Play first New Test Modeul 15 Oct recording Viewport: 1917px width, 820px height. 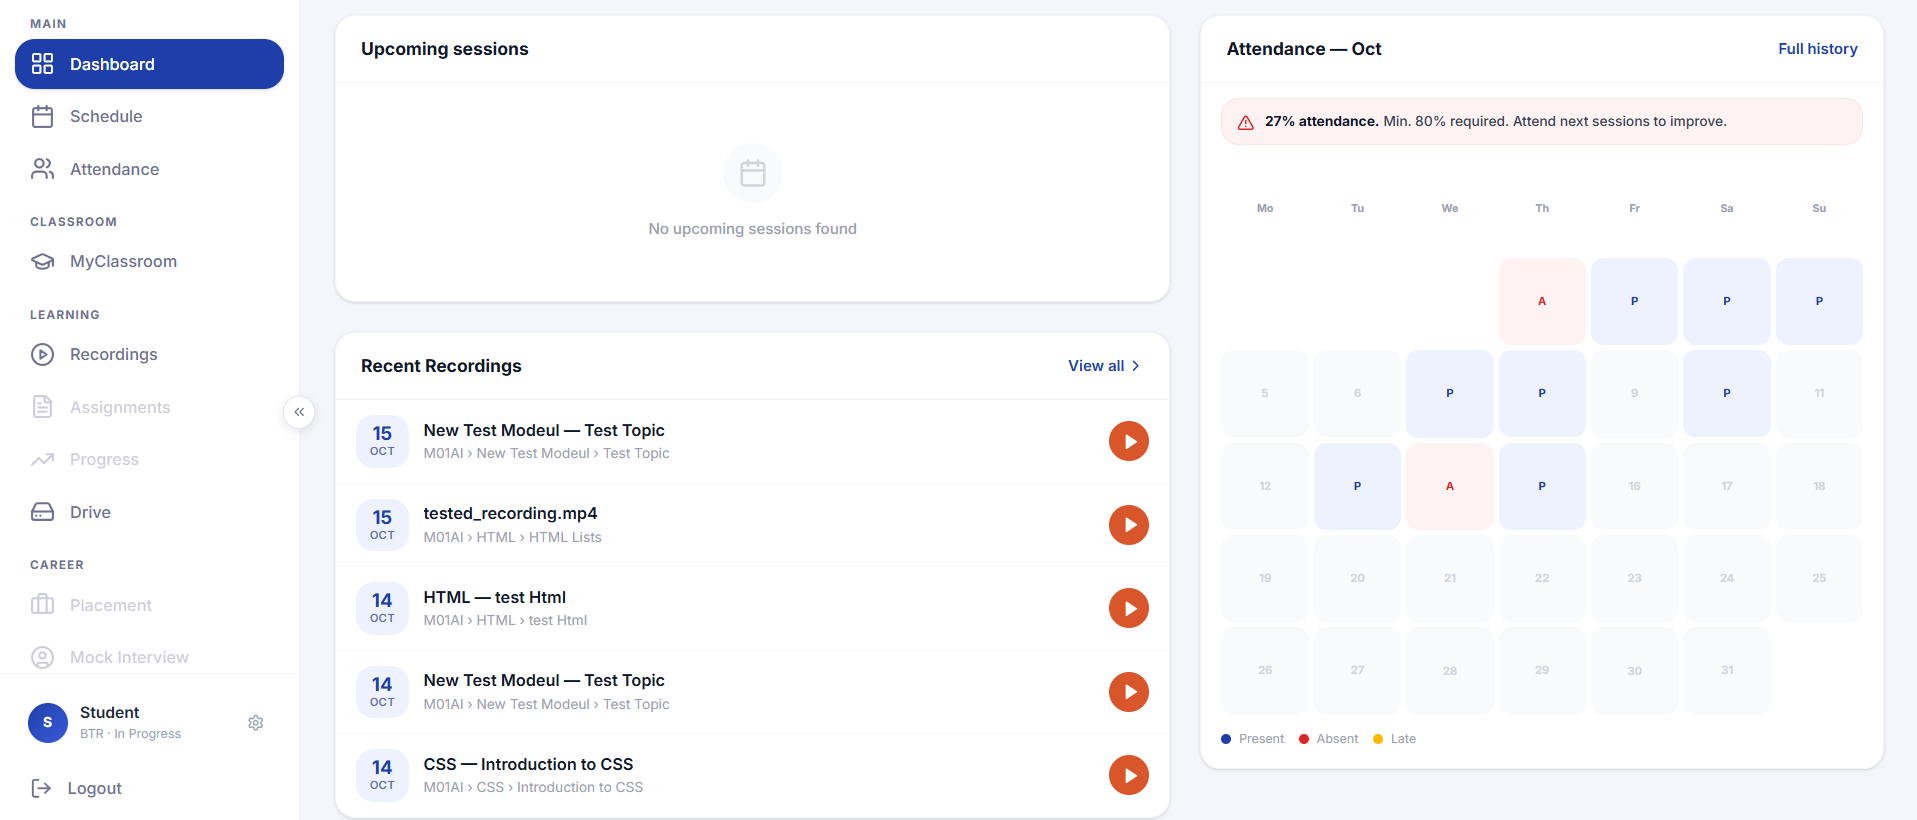click(1129, 441)
